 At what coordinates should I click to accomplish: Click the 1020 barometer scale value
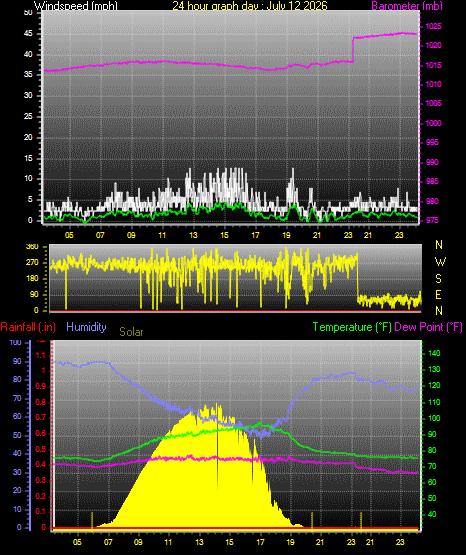[x=433, y=46]
